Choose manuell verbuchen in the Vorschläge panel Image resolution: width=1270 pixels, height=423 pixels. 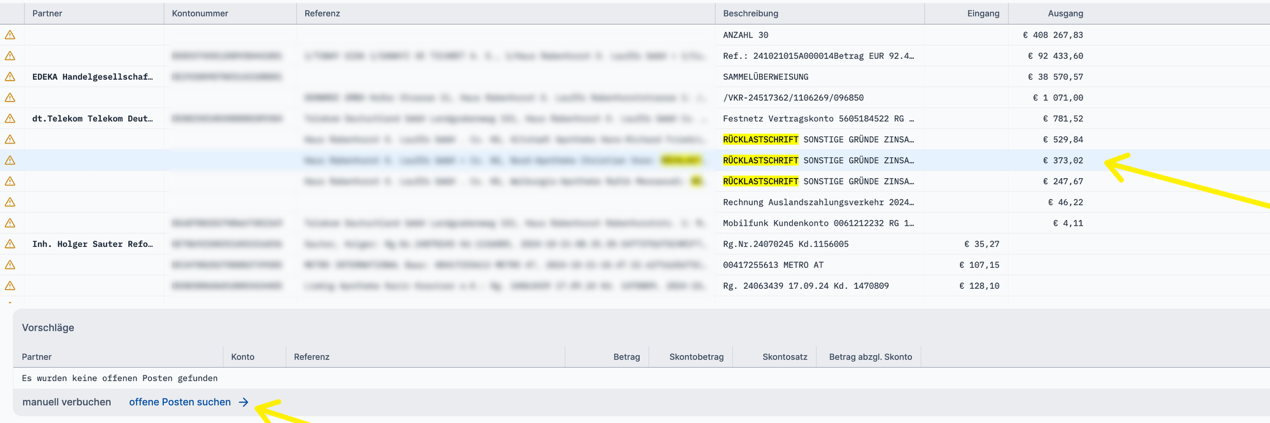point(66,402)
